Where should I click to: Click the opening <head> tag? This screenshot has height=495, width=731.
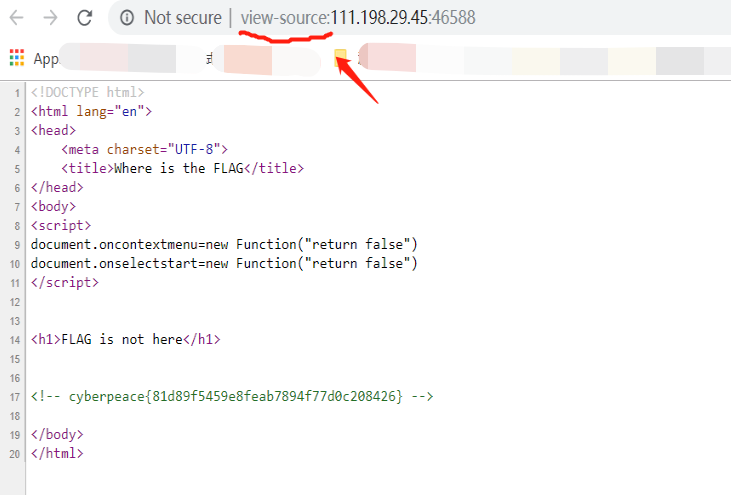[x=54, y=131]
